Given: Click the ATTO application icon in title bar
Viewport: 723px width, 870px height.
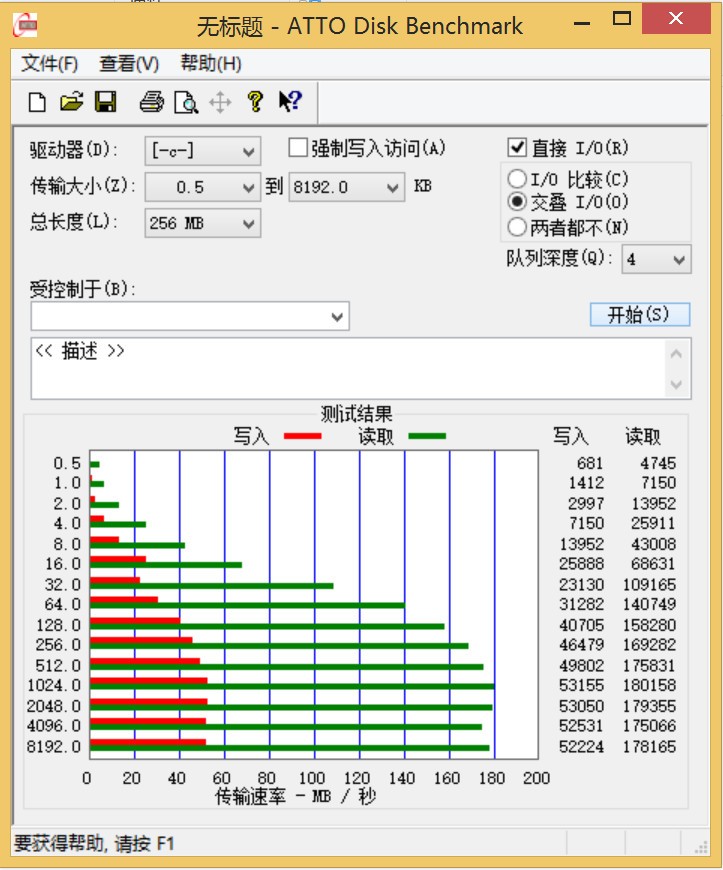Looking at the screenshot, I should coord(25,25).
